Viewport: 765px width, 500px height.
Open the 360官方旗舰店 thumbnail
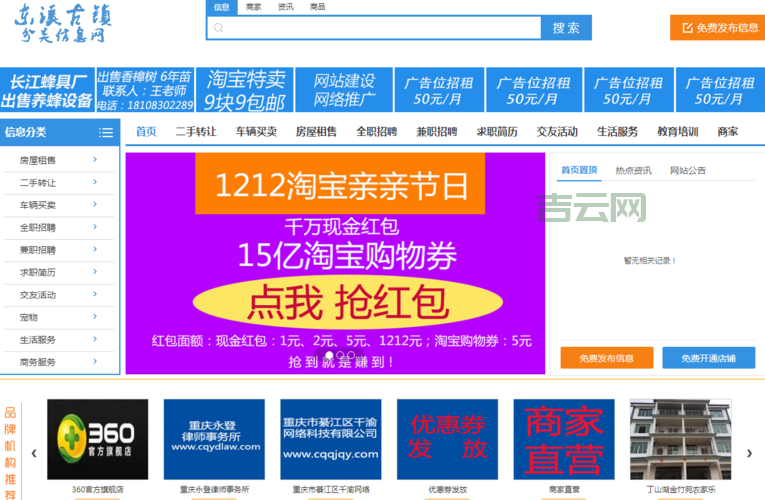(x=98, y=439)
